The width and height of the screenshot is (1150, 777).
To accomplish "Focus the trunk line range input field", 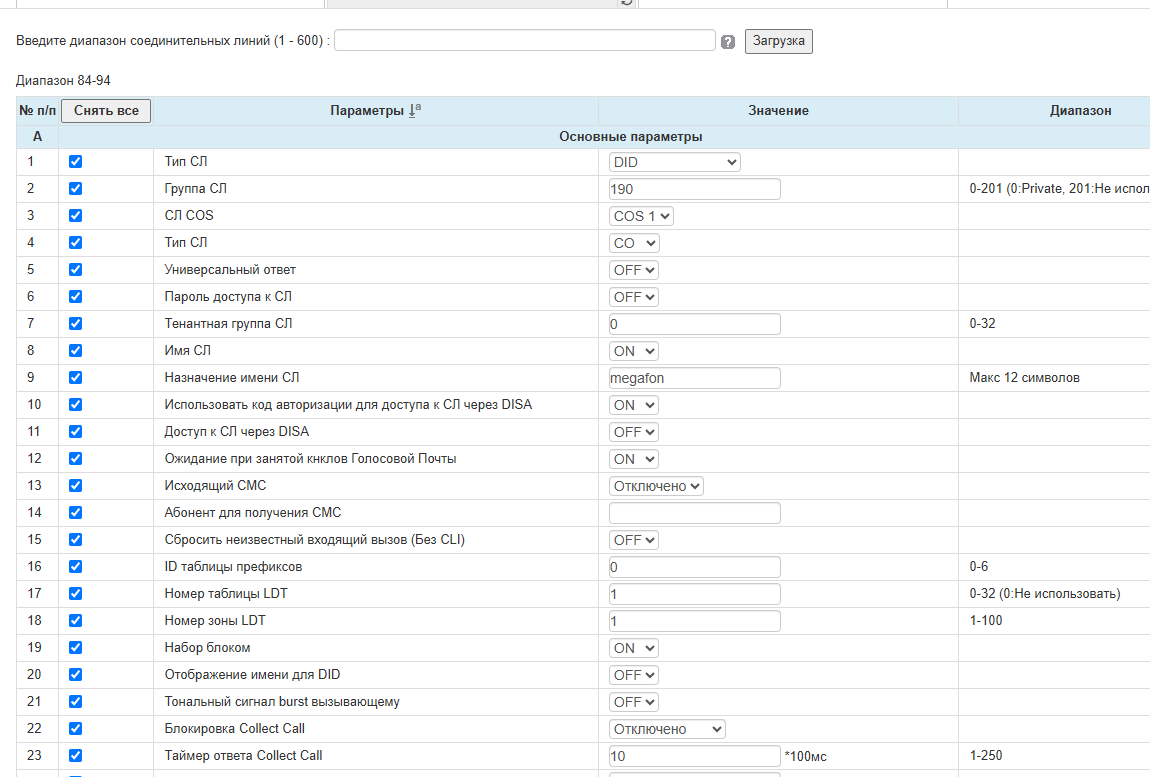I will pos(525,40).
